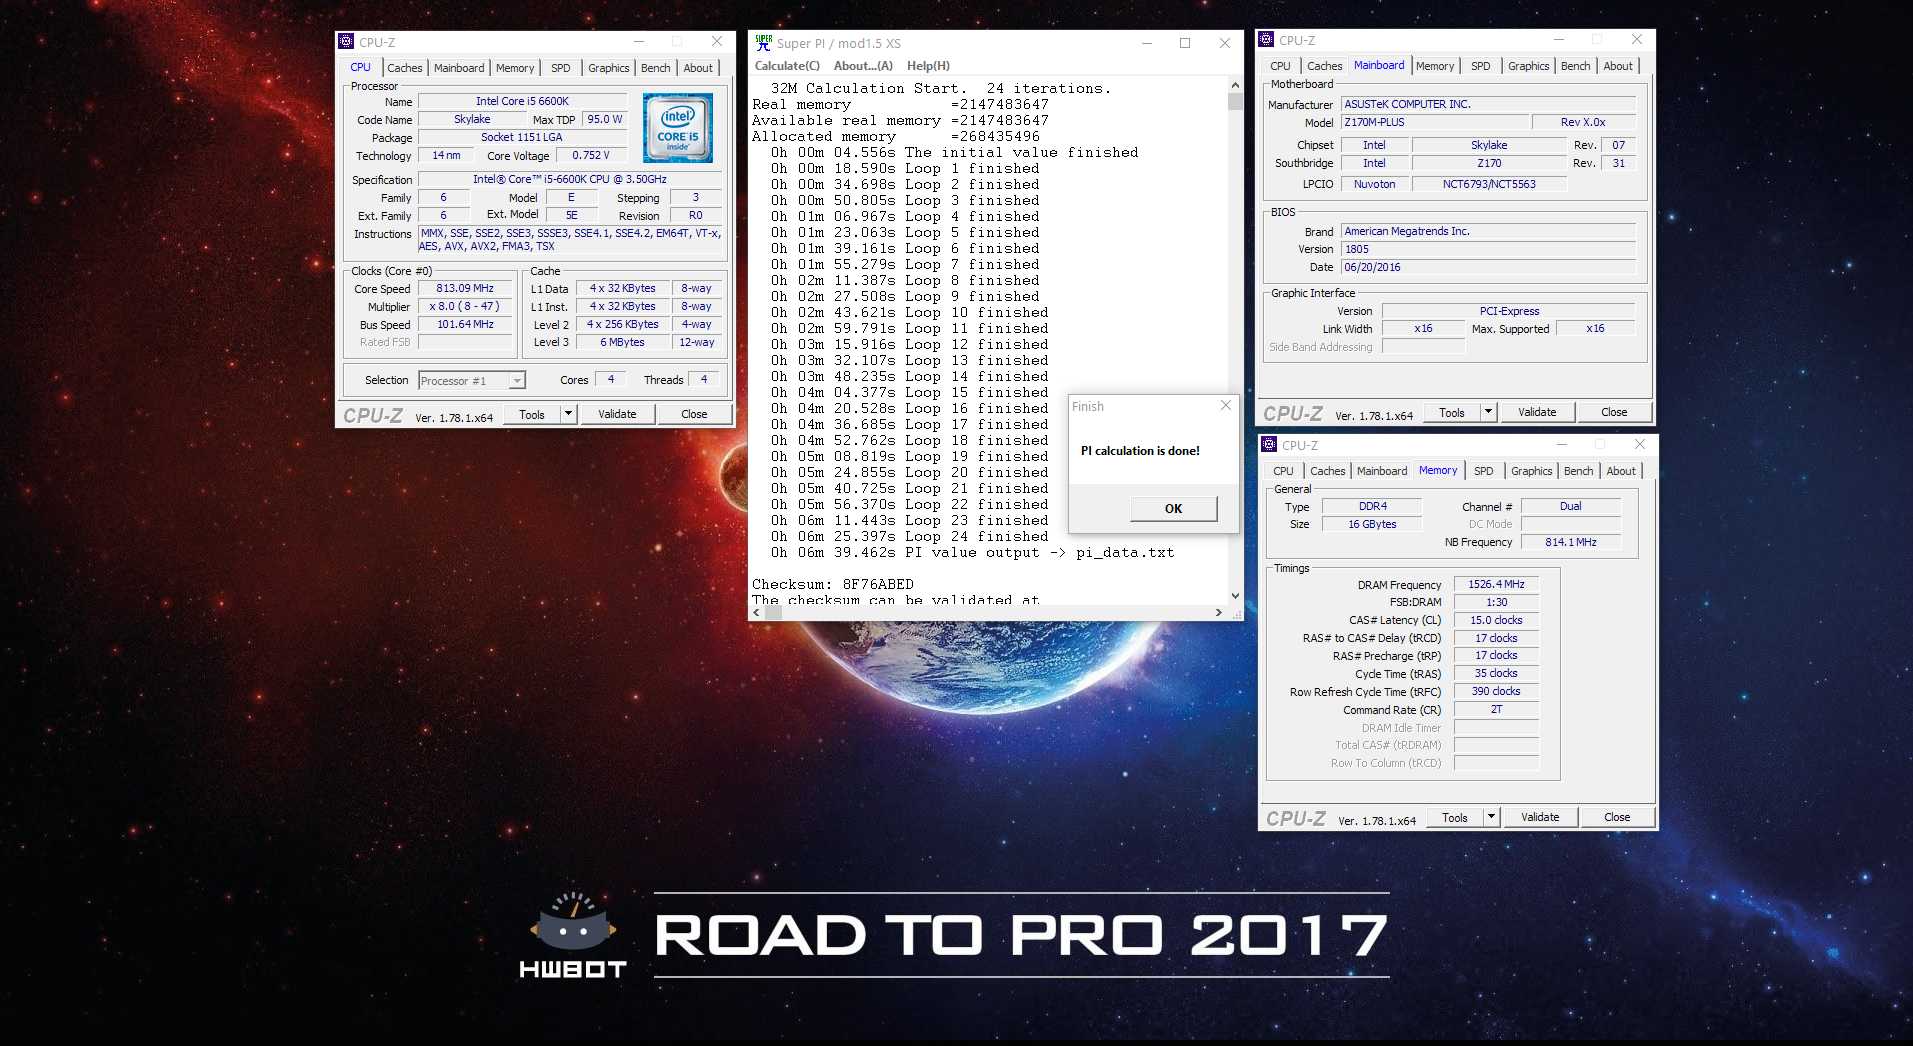Maximize the Super PI window
This screenshot has width=1913, height=1046.
(1185, 43)
